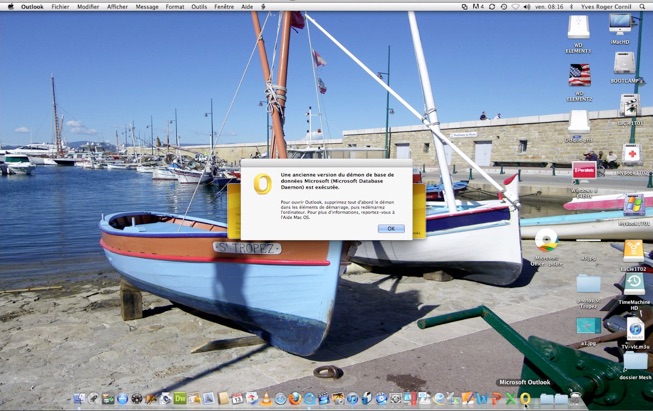The width and height of the screenshot is (653, 411).
Task: Select the BOOTCAMP drive icon
Action: (624, 64)
